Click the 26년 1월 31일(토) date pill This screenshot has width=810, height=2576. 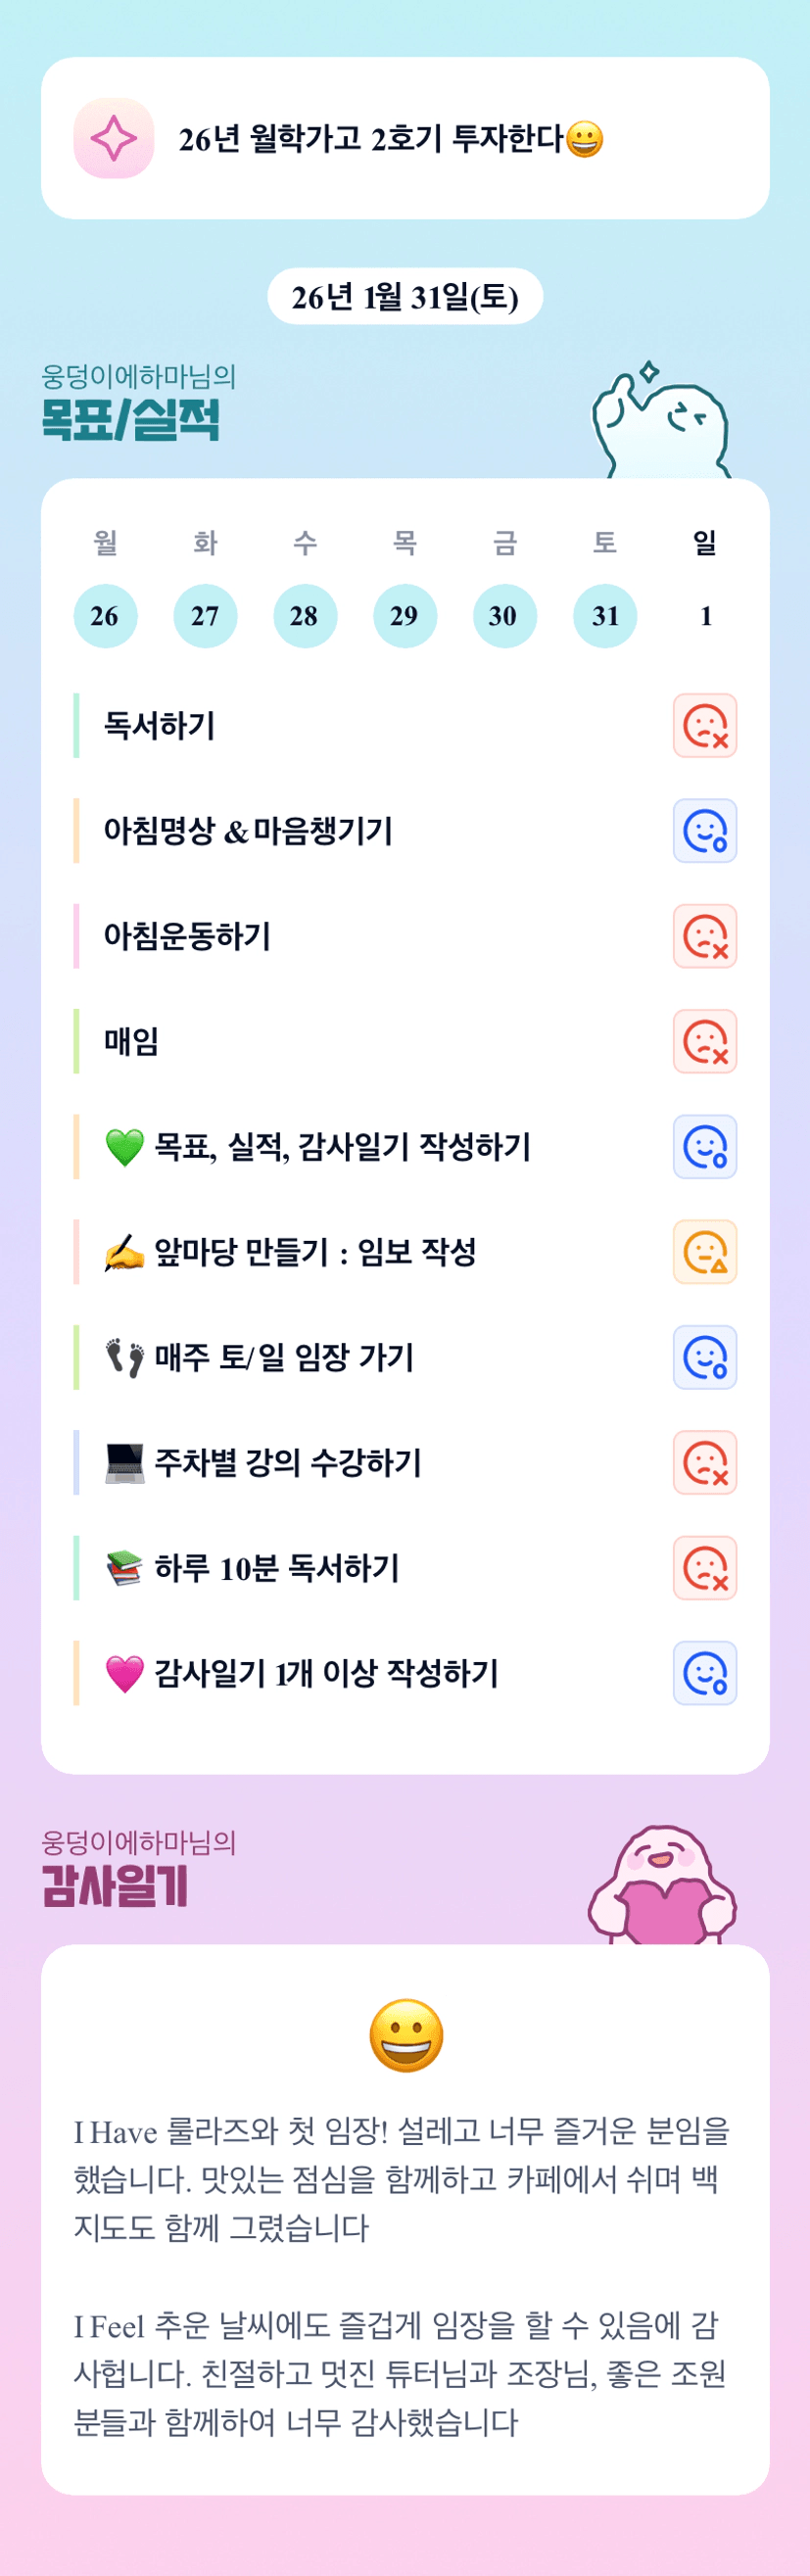click(405, 297)
